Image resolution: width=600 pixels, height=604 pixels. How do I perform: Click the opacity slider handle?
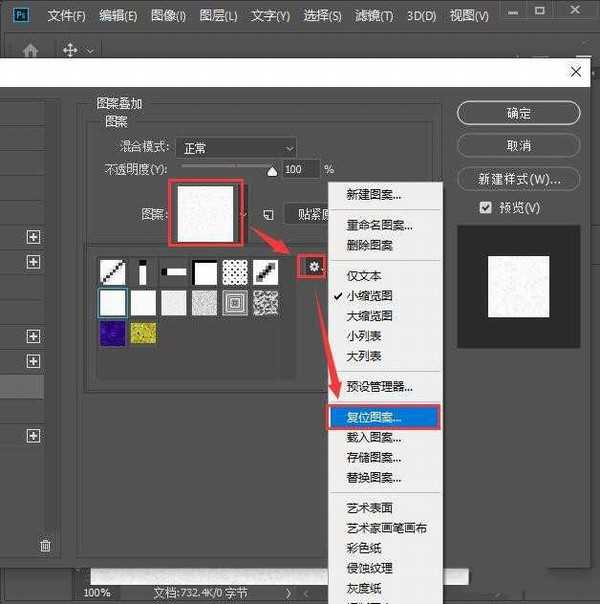pyautogui.click(x=271, y=171)
